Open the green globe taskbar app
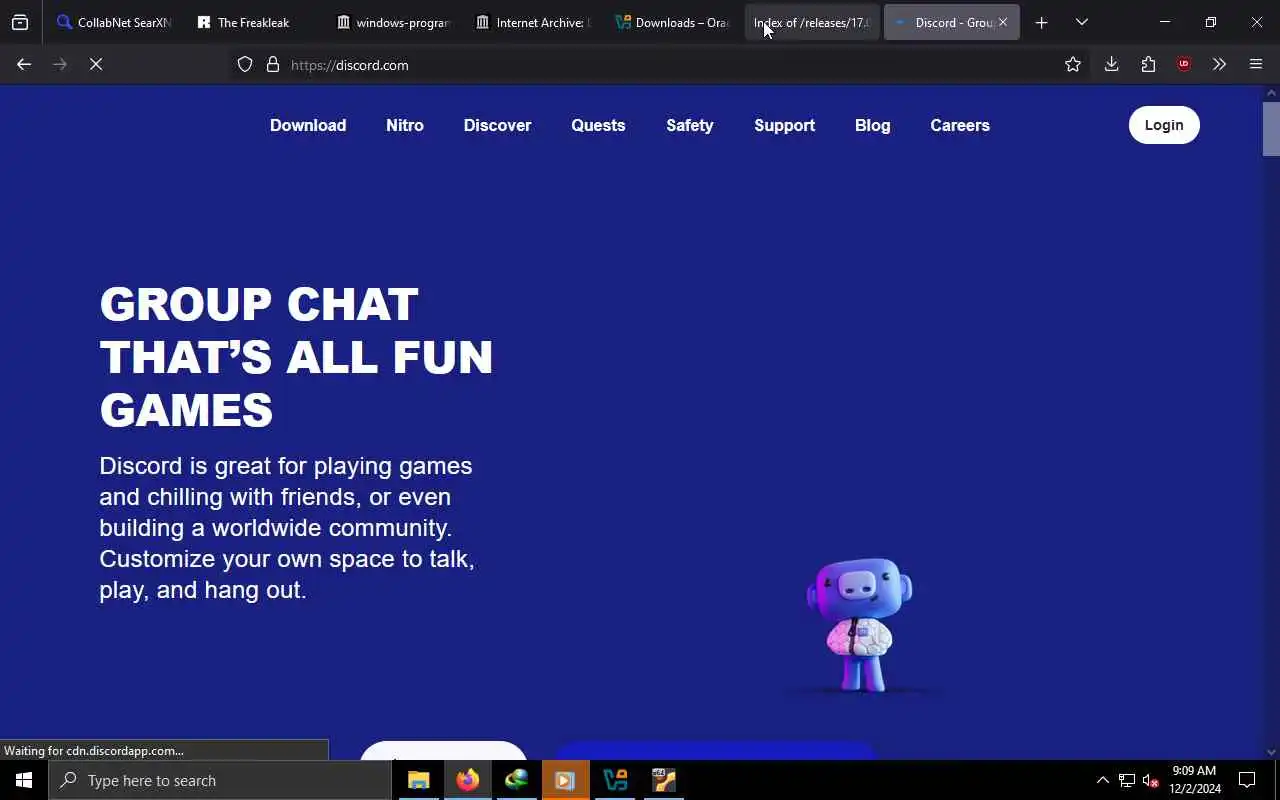Screen dimensions: 1280x800 click(516, 780)
